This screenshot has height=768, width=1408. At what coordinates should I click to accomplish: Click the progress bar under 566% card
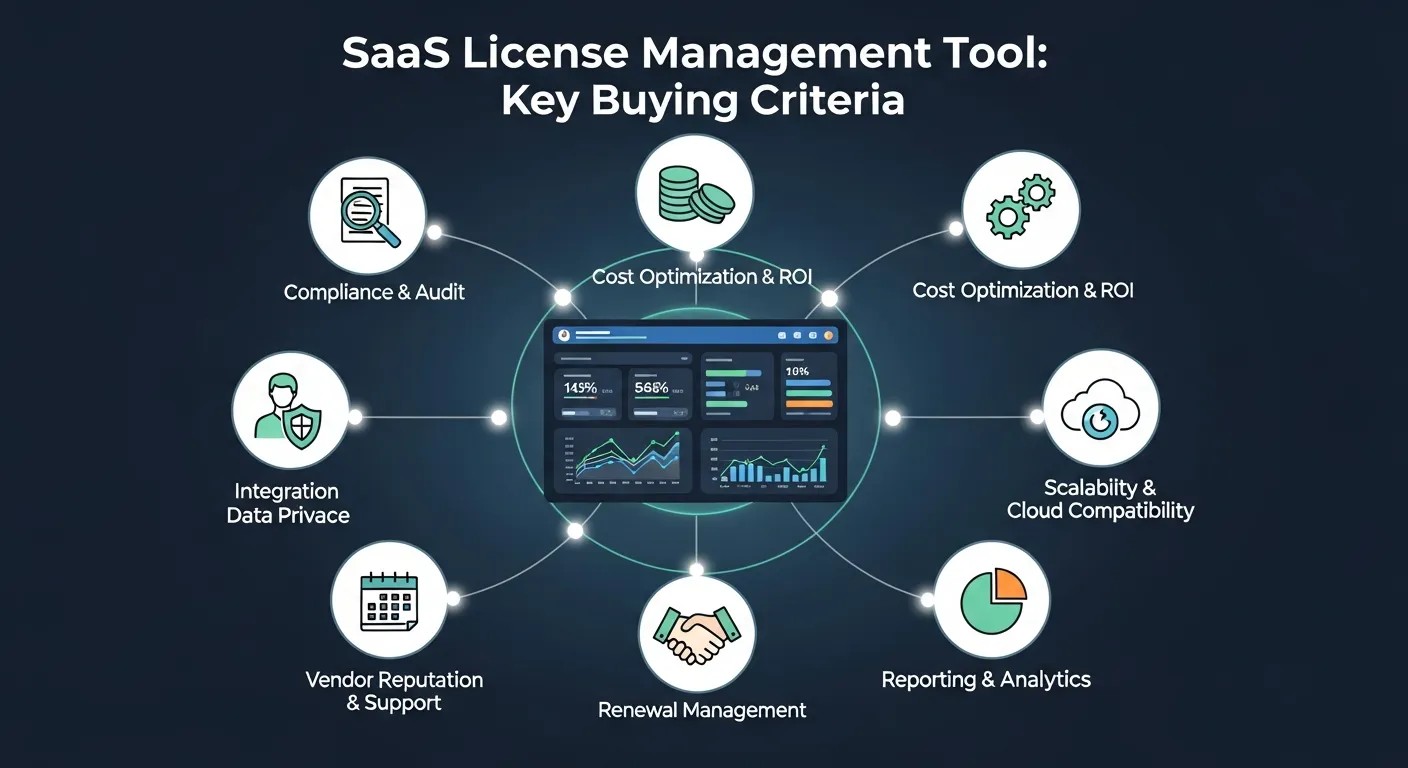coord(661,413)
